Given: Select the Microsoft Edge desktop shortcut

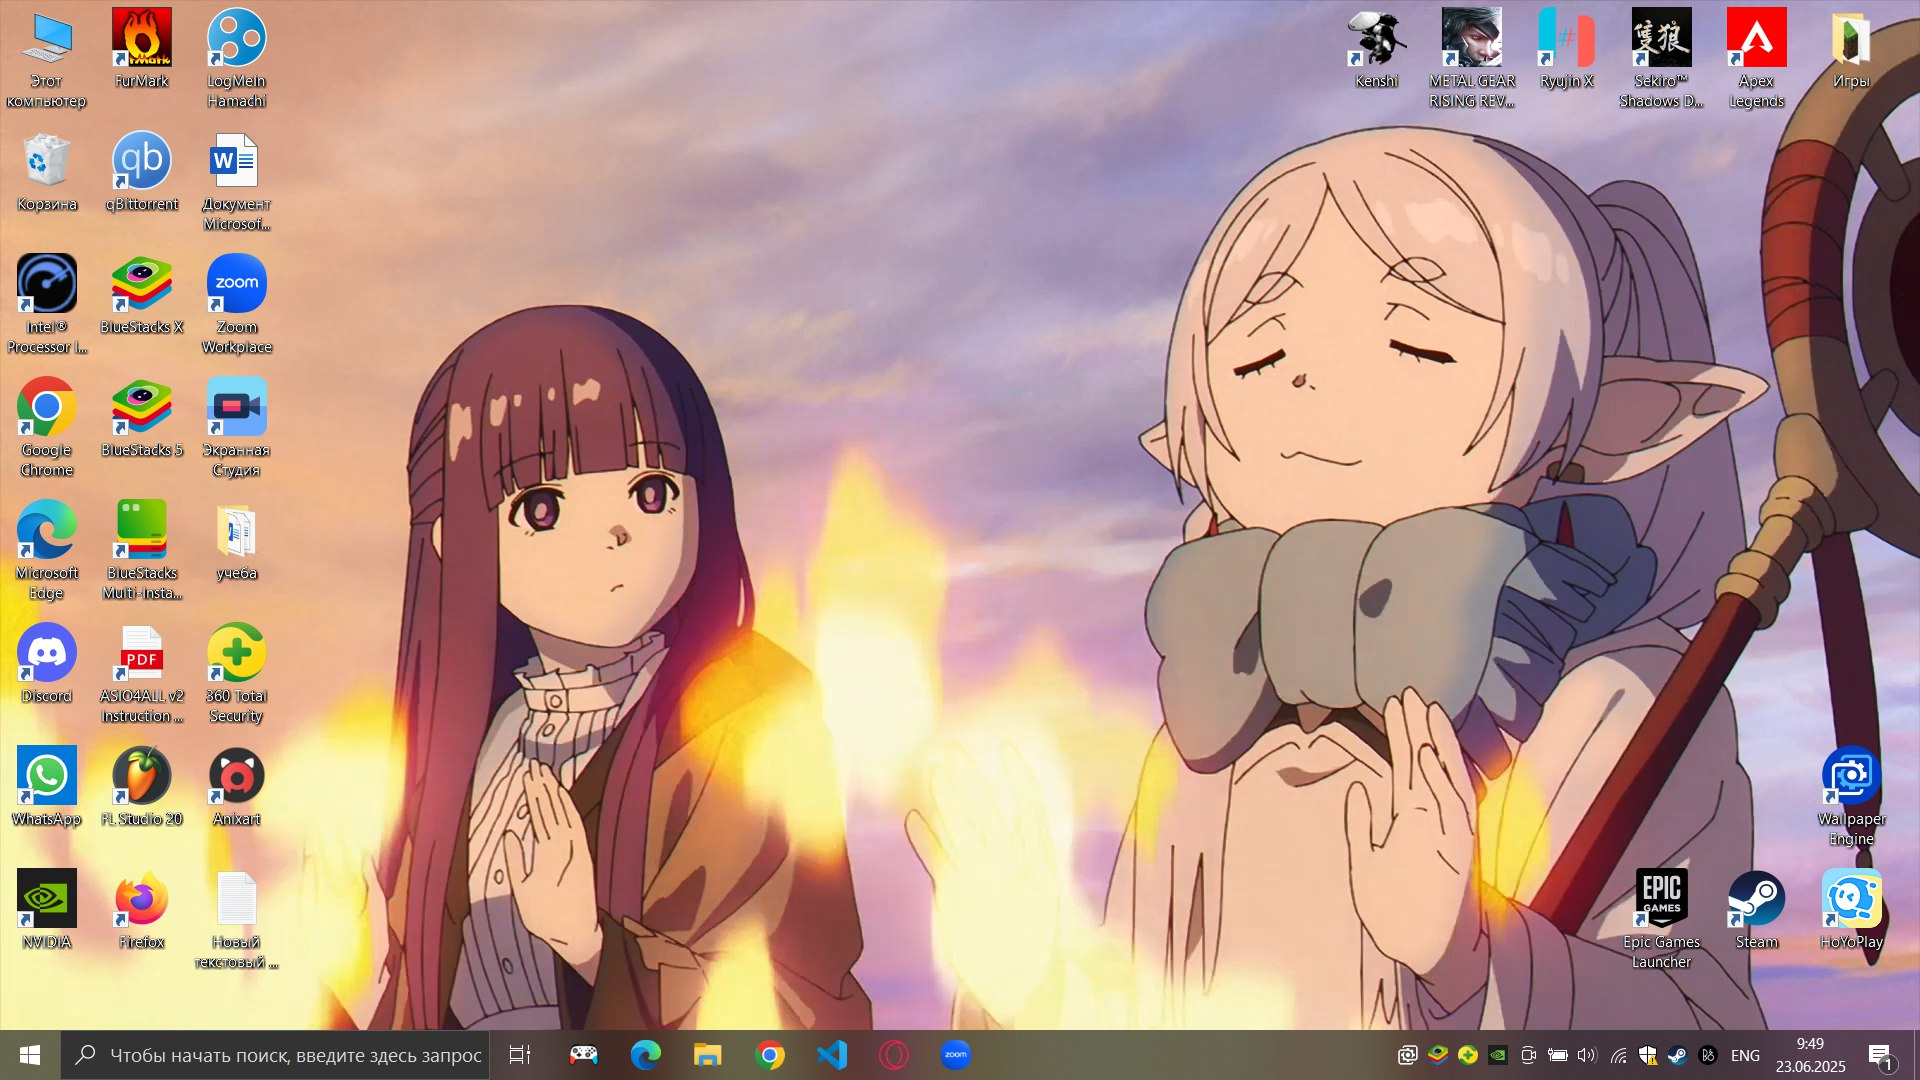Looking at the screenshot, I should coord(46,551).
